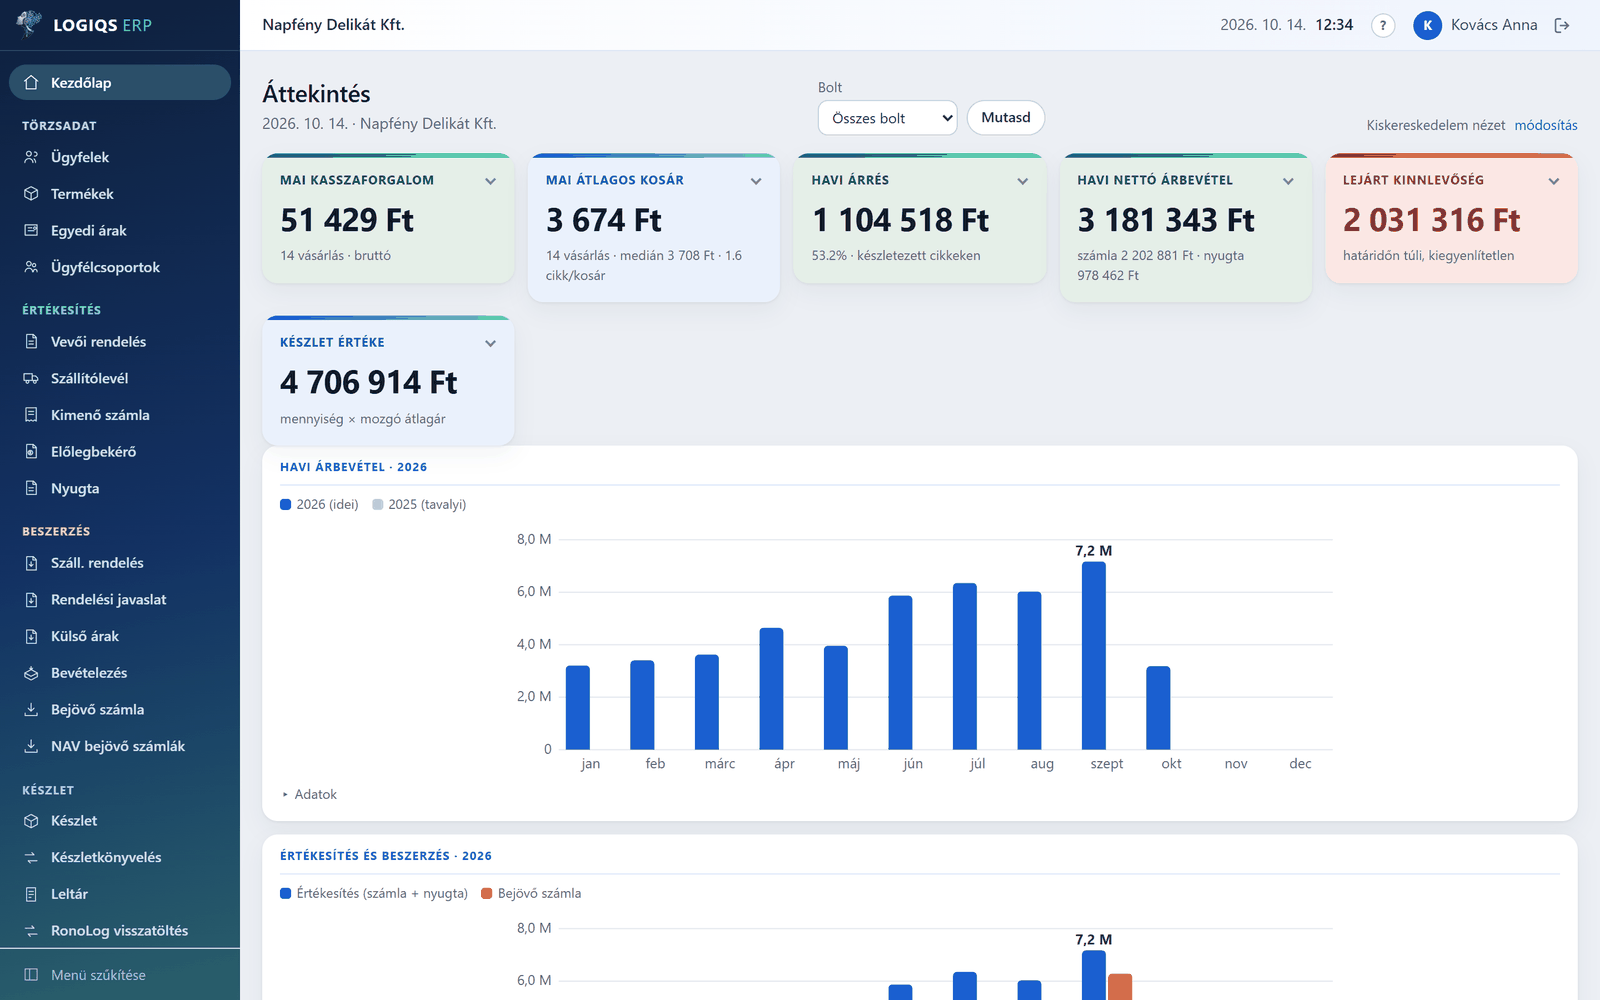Click the módosítás link

point(1546,125)
